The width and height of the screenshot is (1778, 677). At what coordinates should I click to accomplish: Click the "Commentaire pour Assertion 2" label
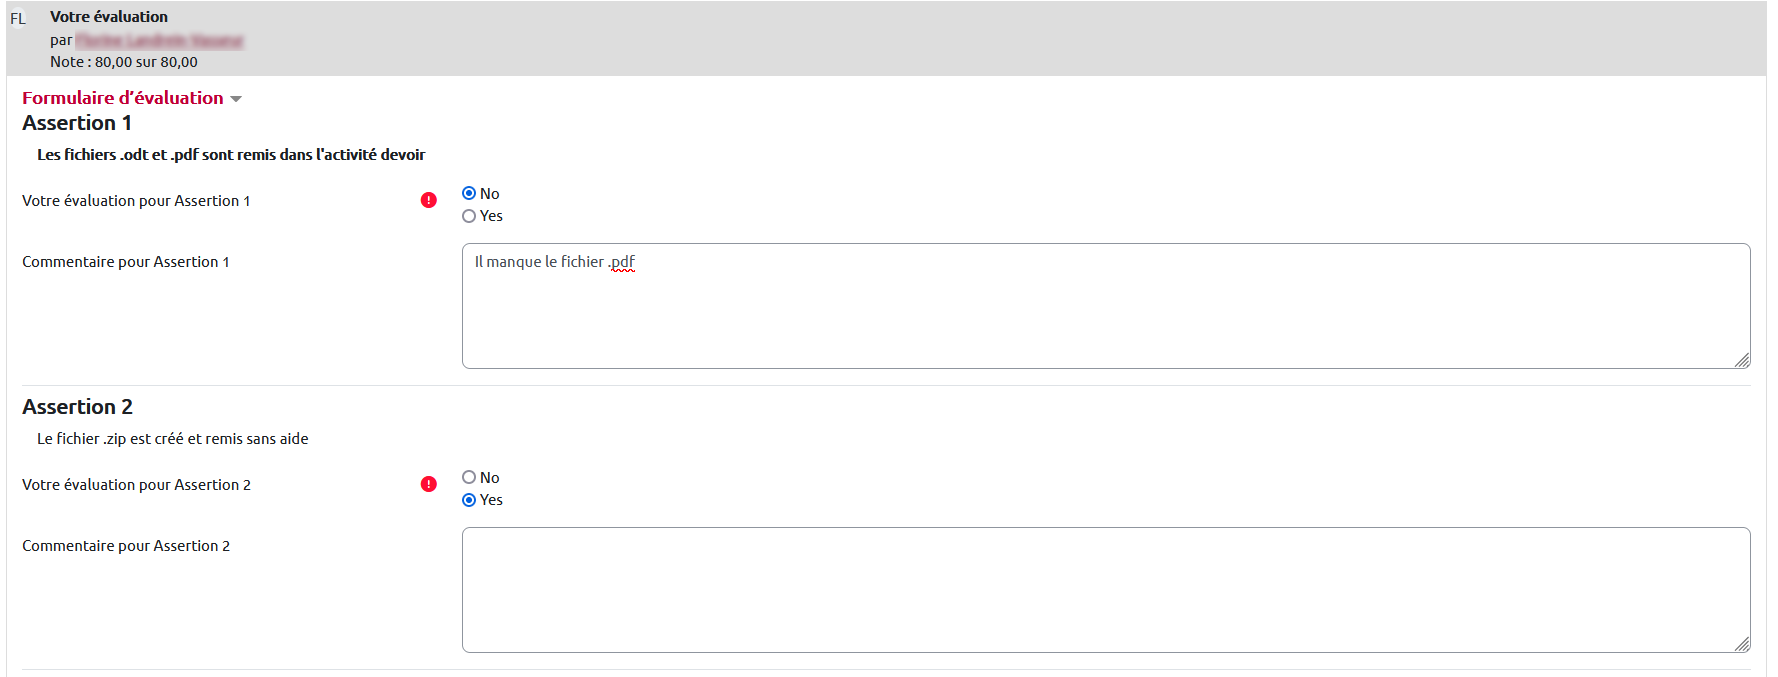[x=126, y=546]
